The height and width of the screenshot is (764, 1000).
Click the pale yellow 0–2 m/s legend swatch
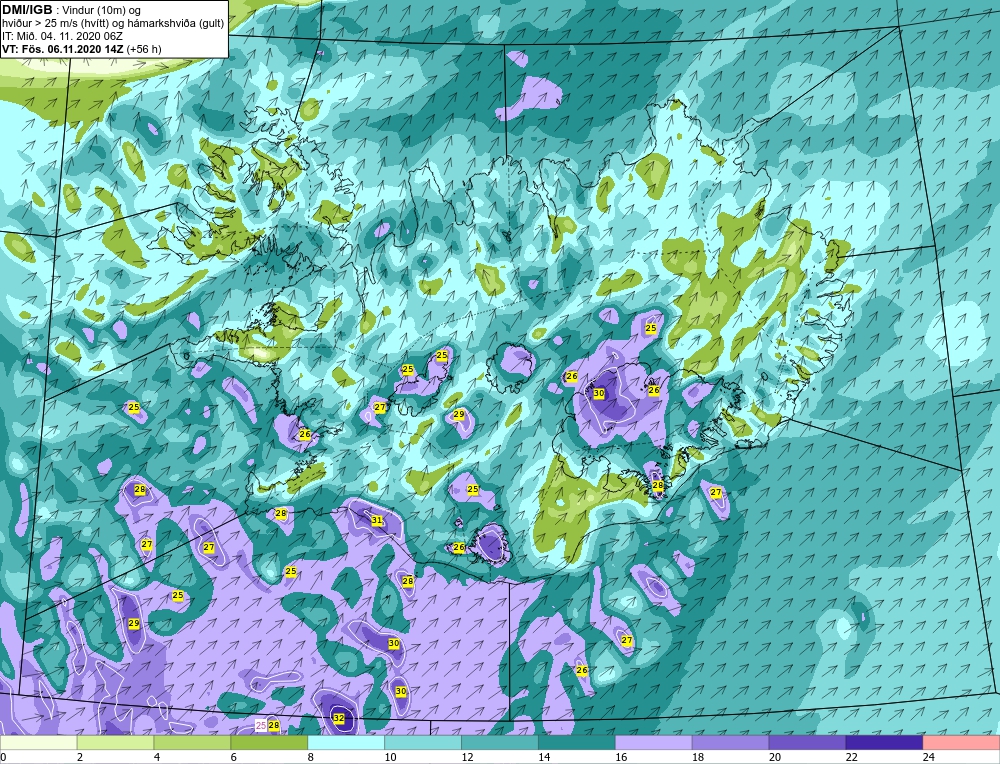(x=38, y=743)
